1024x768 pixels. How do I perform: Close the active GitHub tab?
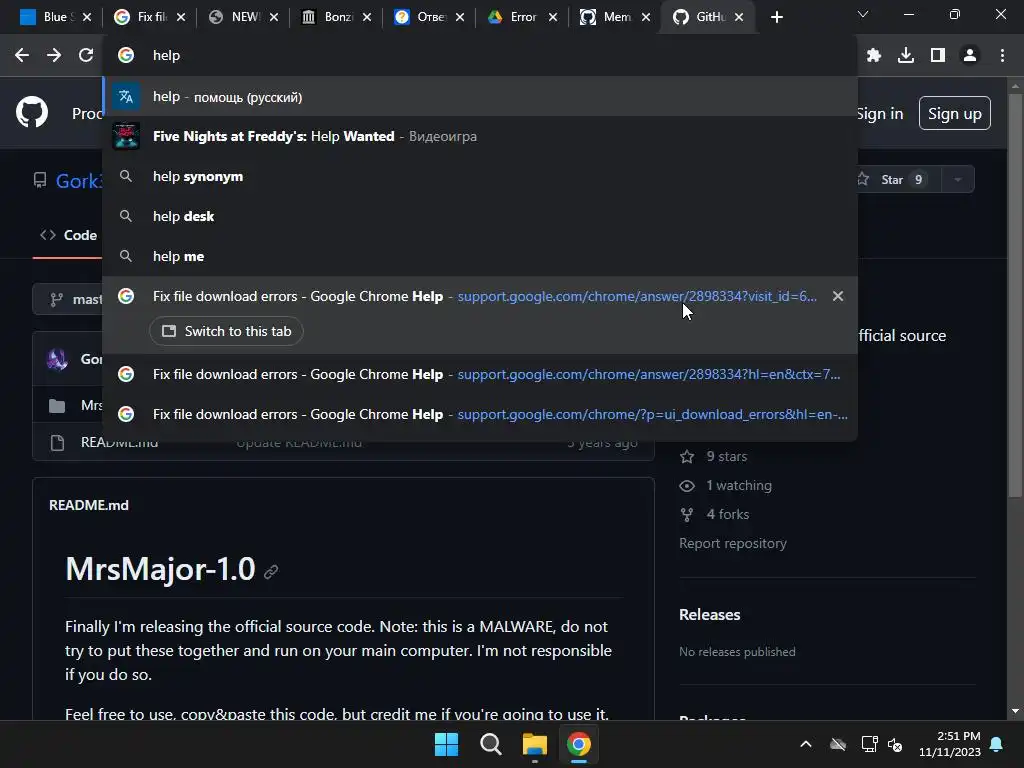pyautogui.click(x=739, y=17)
